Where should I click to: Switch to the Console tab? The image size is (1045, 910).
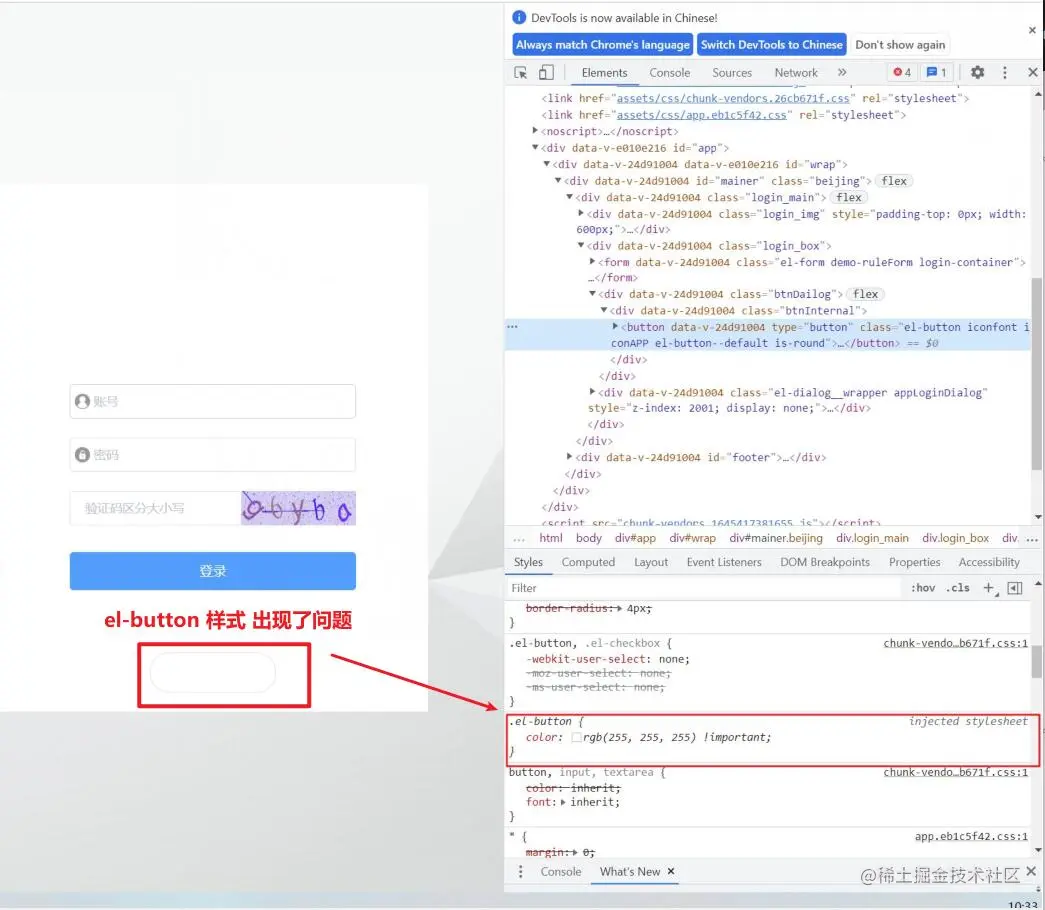669,73
